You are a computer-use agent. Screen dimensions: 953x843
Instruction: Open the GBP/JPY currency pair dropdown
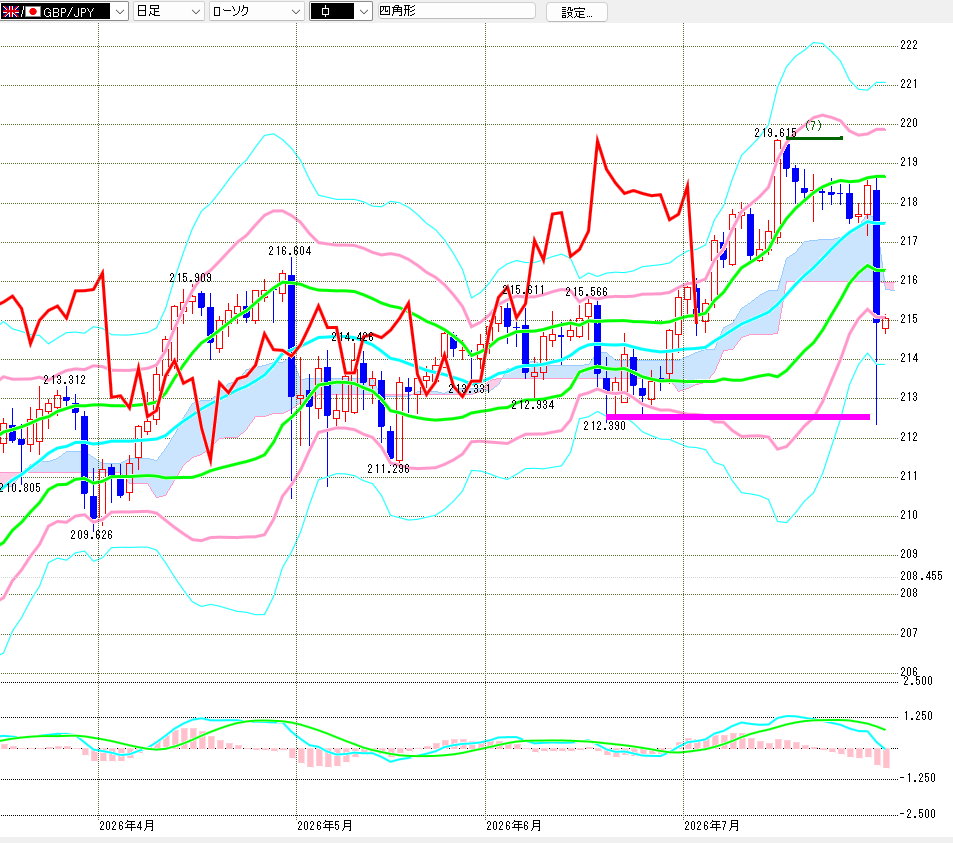click(x=64, y=11)
